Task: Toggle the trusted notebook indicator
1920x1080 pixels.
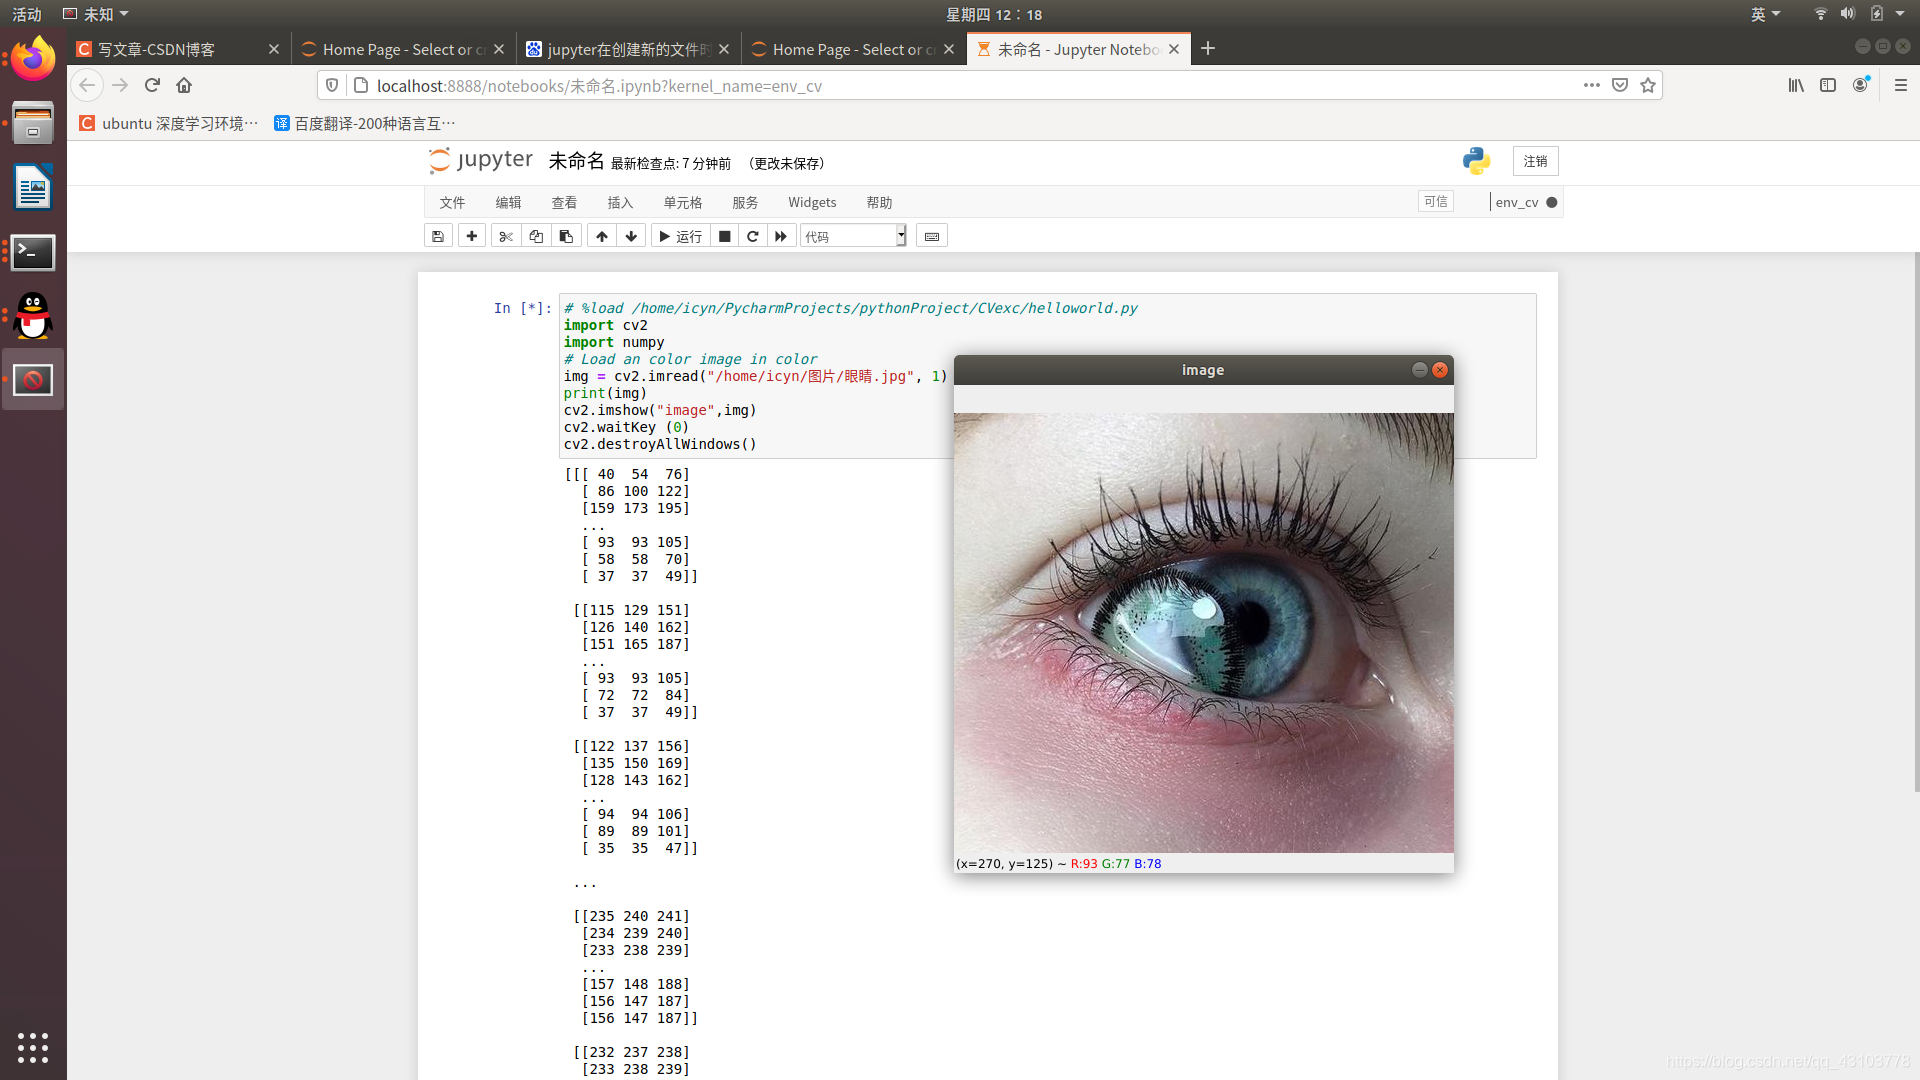Action: [x=1435, y=202]
